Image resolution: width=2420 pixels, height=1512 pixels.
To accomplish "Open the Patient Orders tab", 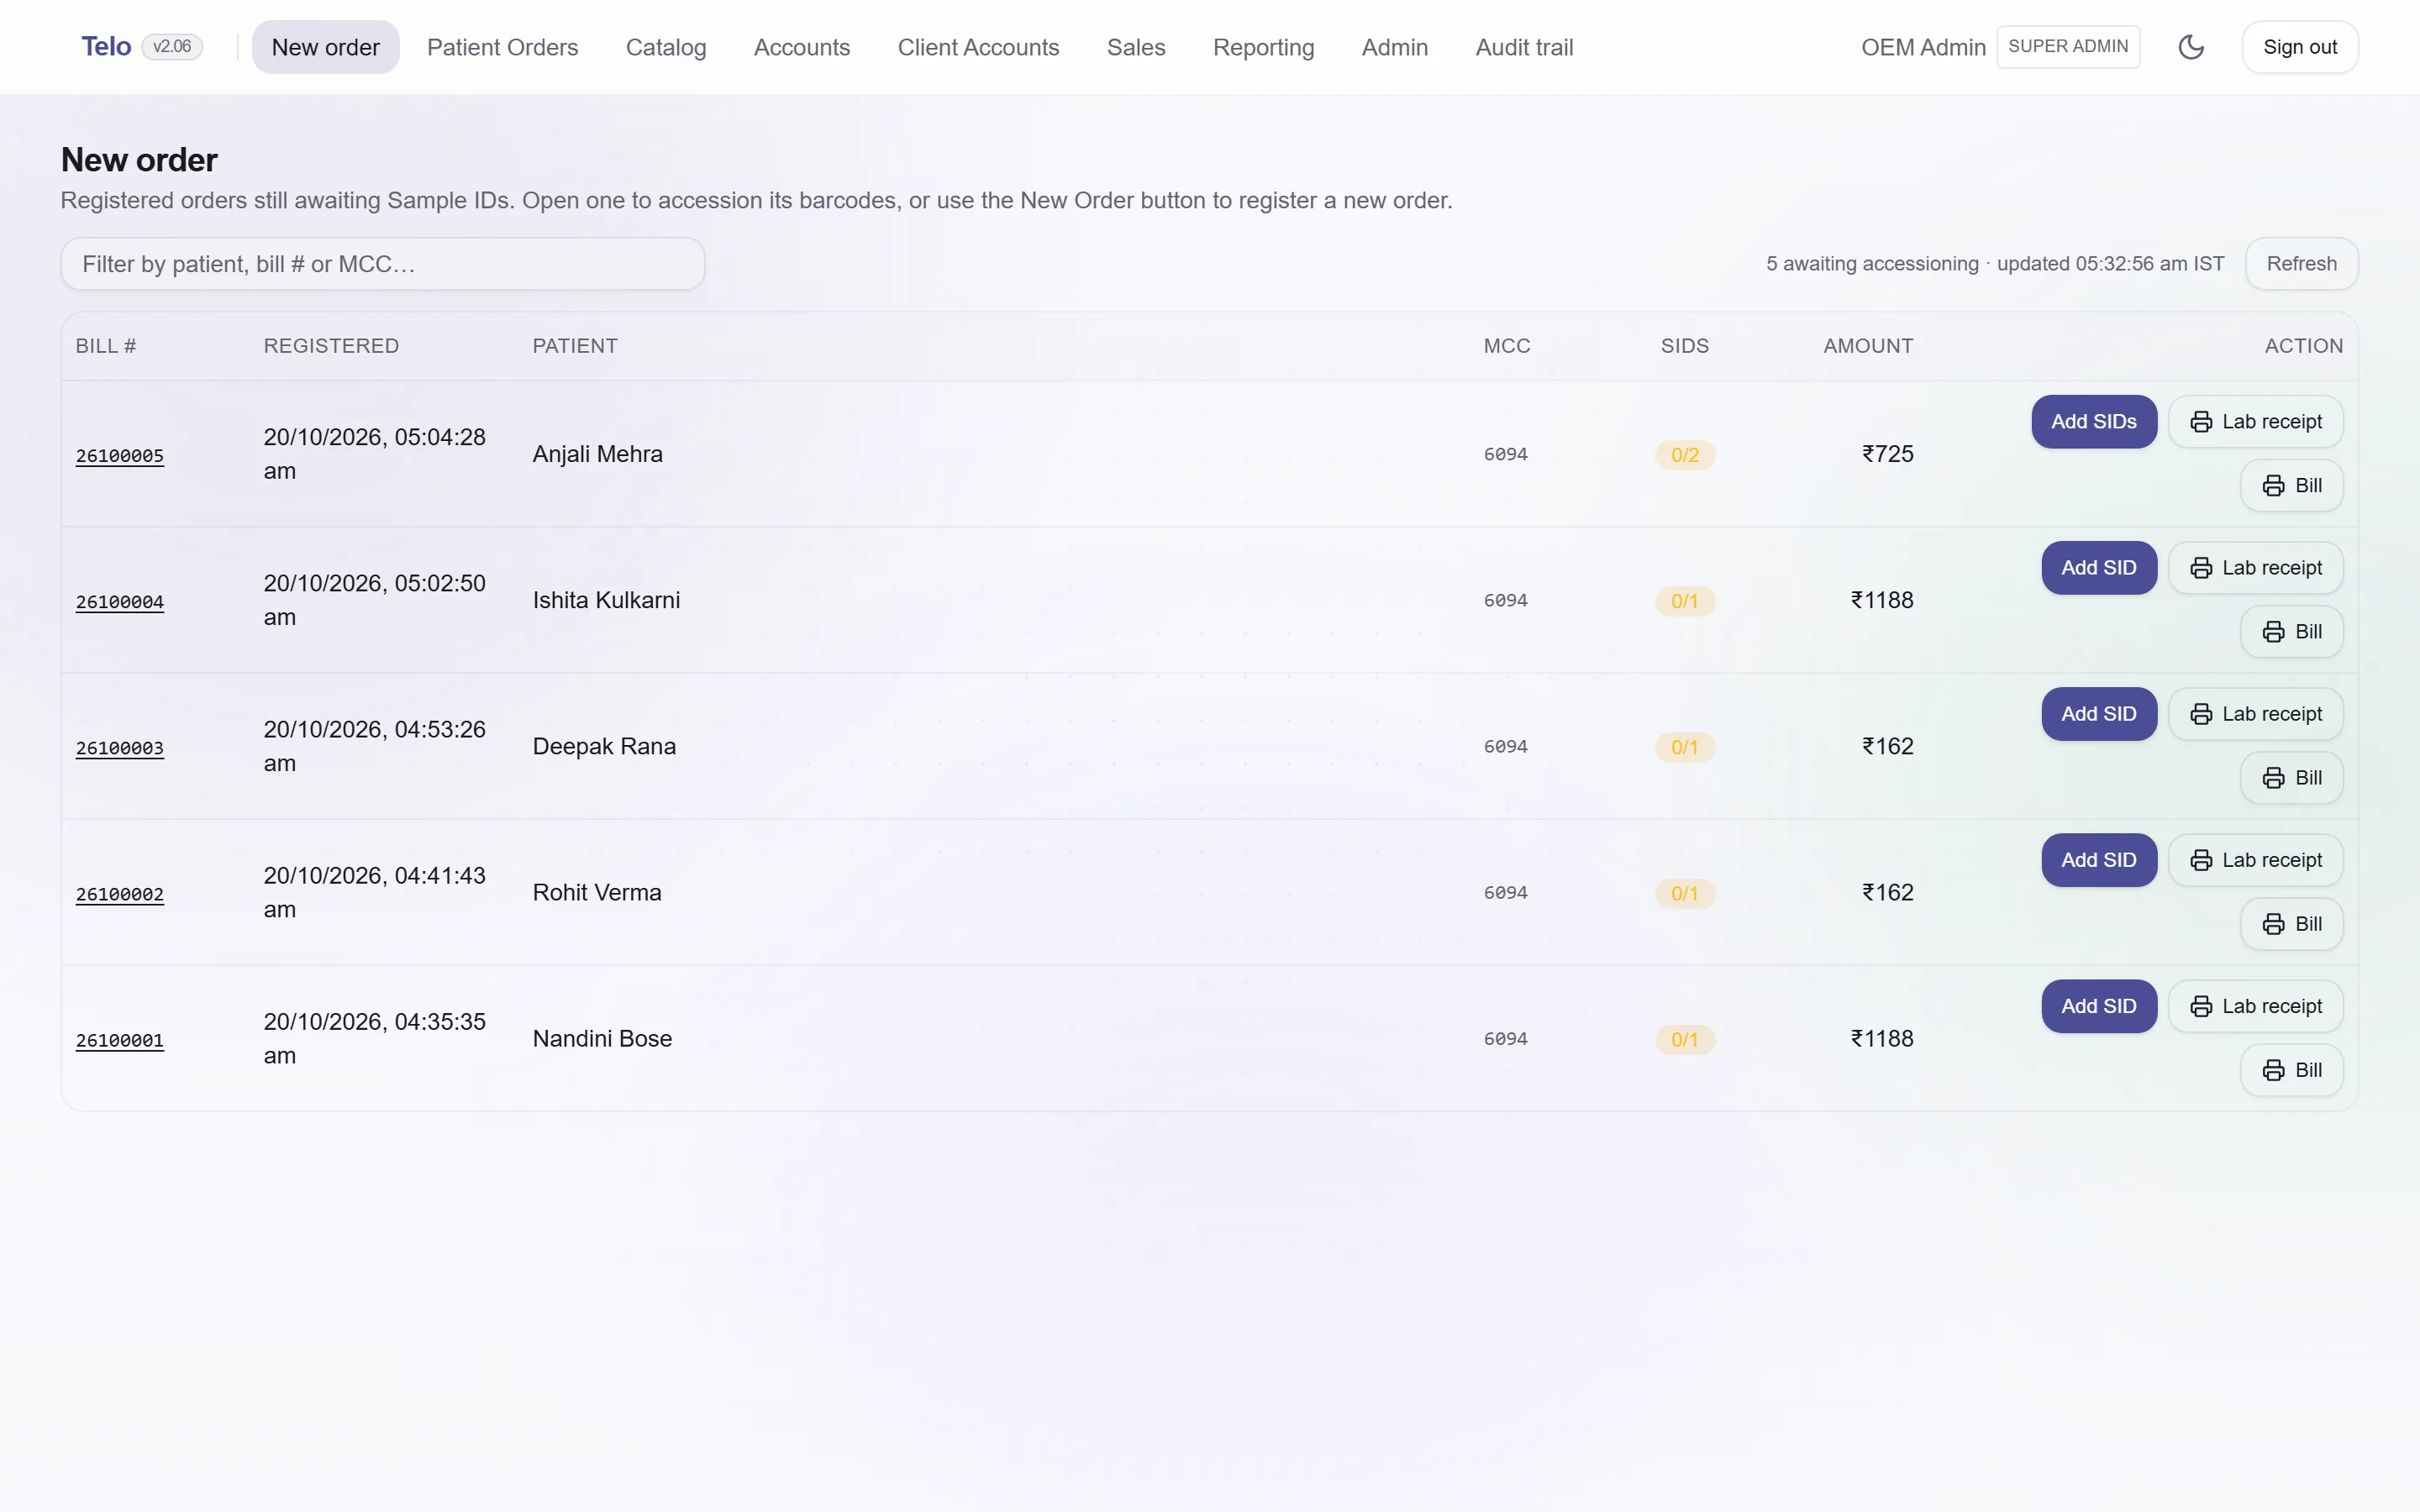I will 502,47.
